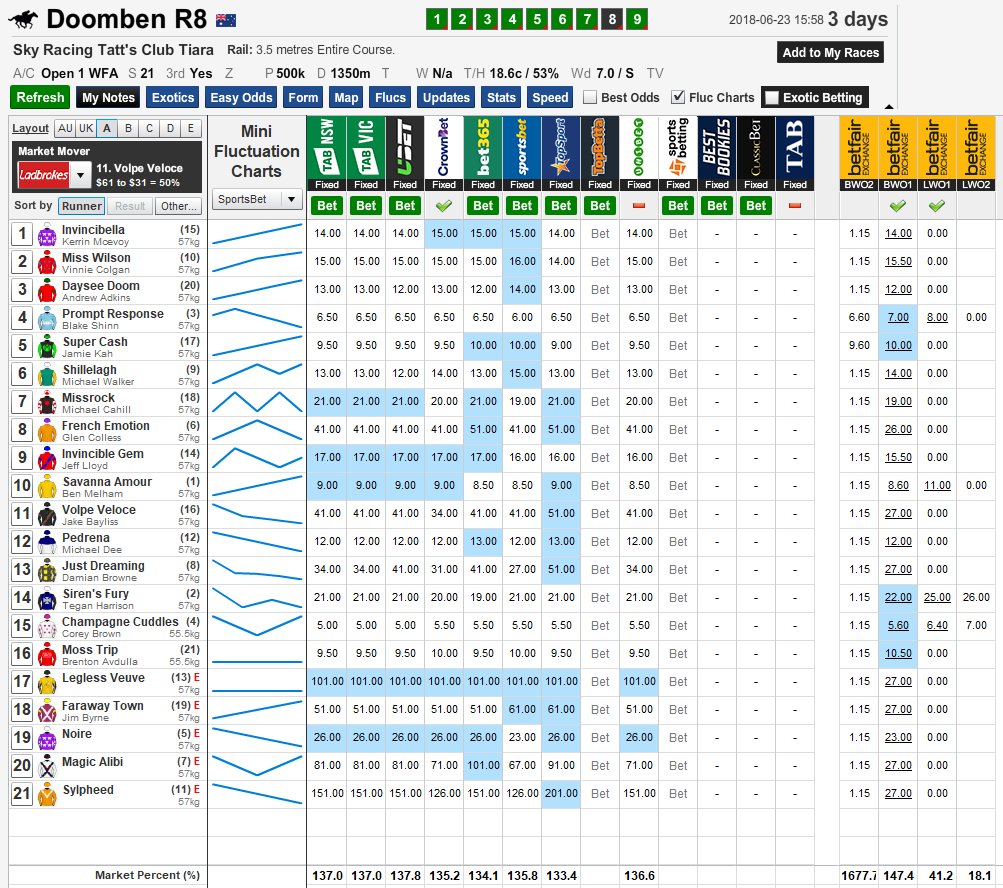This screenshot has width=1003, height=888.
Task: Open My Notes
Action: (108, 97)
